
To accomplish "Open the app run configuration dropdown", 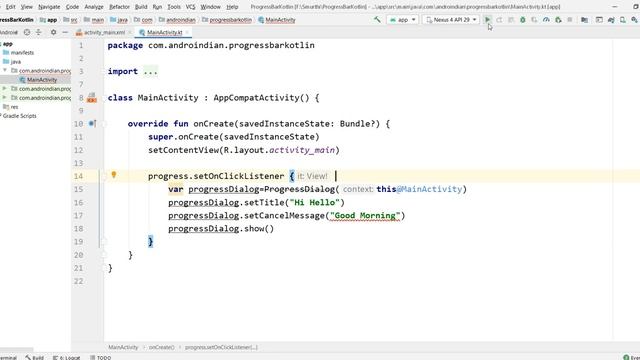I will [403, 20].
